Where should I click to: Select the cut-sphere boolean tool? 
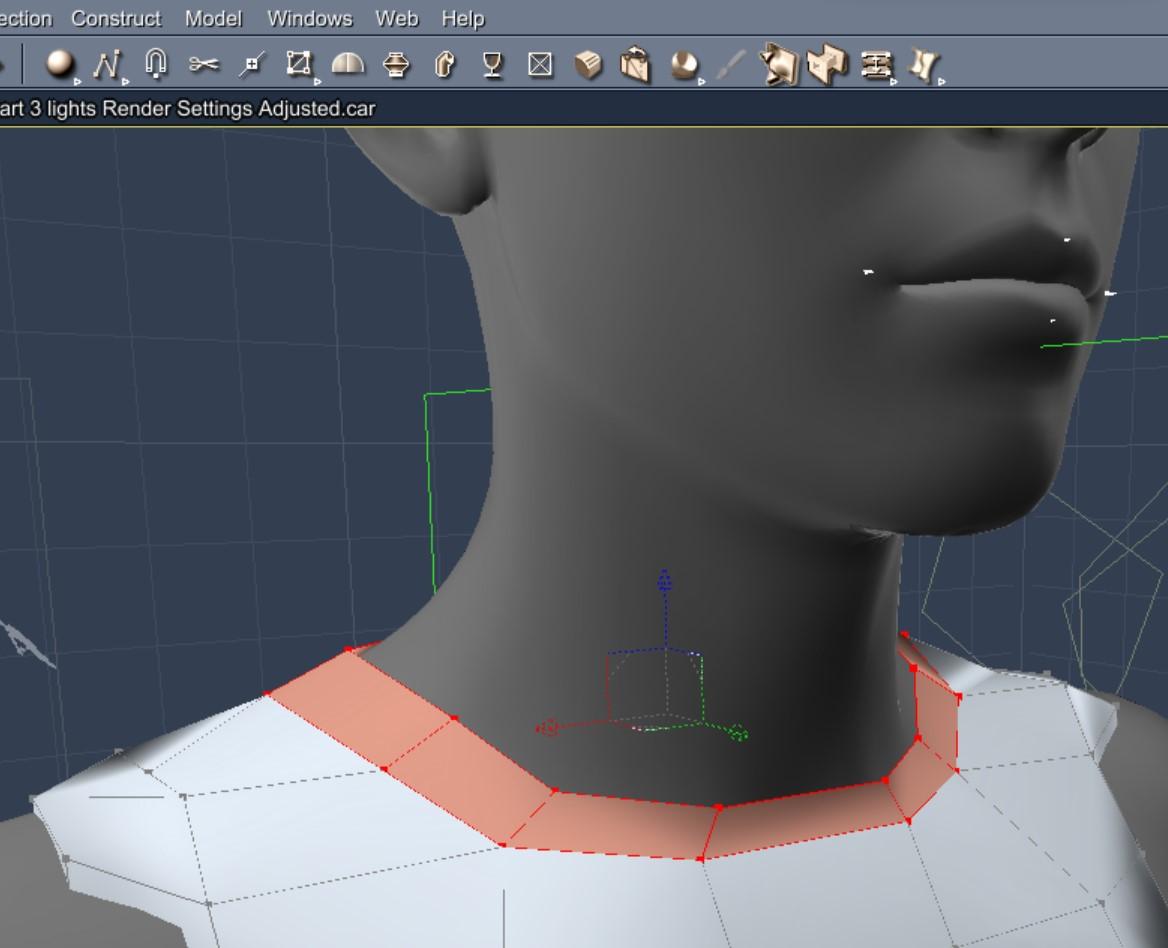click(684, 65)
